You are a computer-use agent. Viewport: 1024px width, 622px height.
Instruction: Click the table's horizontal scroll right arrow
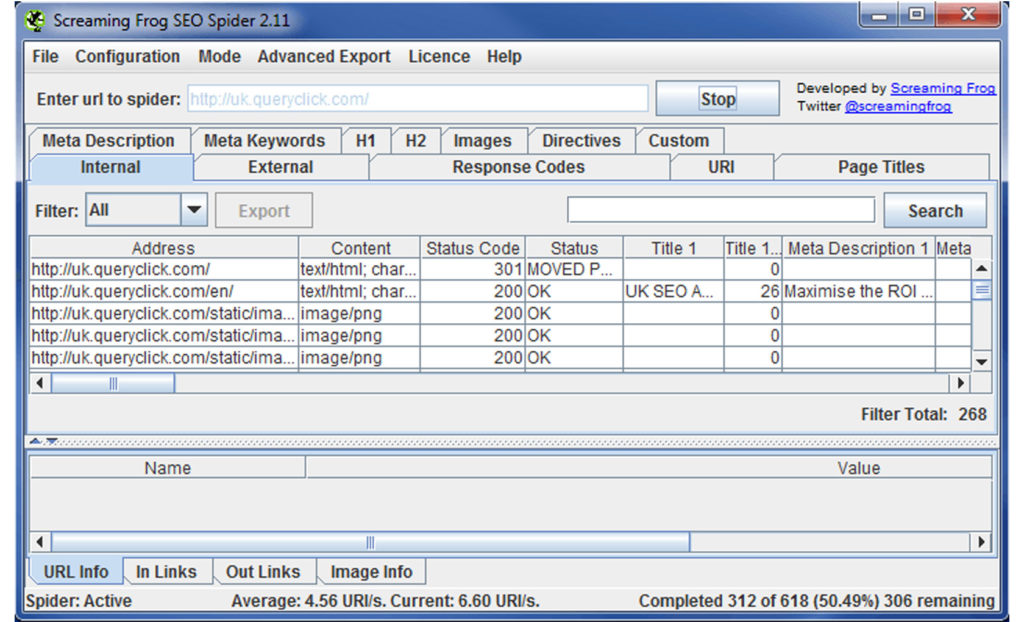point(959,383)
